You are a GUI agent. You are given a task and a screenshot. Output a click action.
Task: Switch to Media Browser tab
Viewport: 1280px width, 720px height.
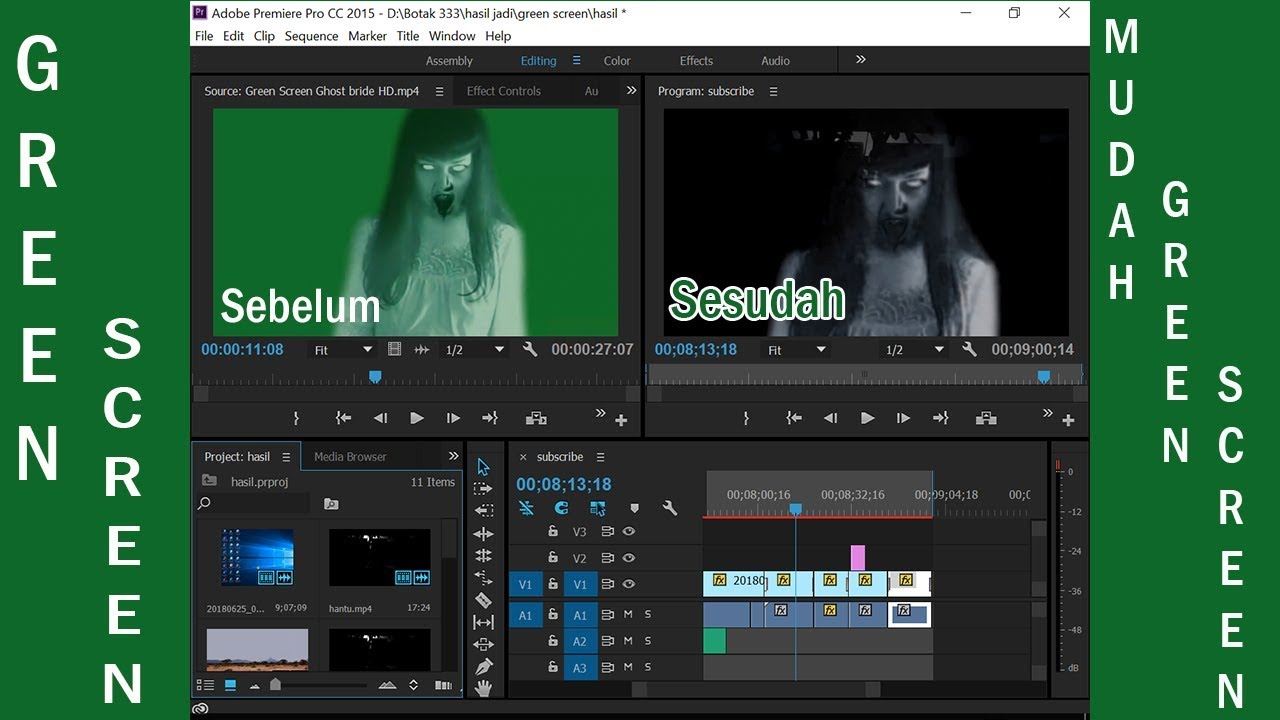(x=350, y=457)
